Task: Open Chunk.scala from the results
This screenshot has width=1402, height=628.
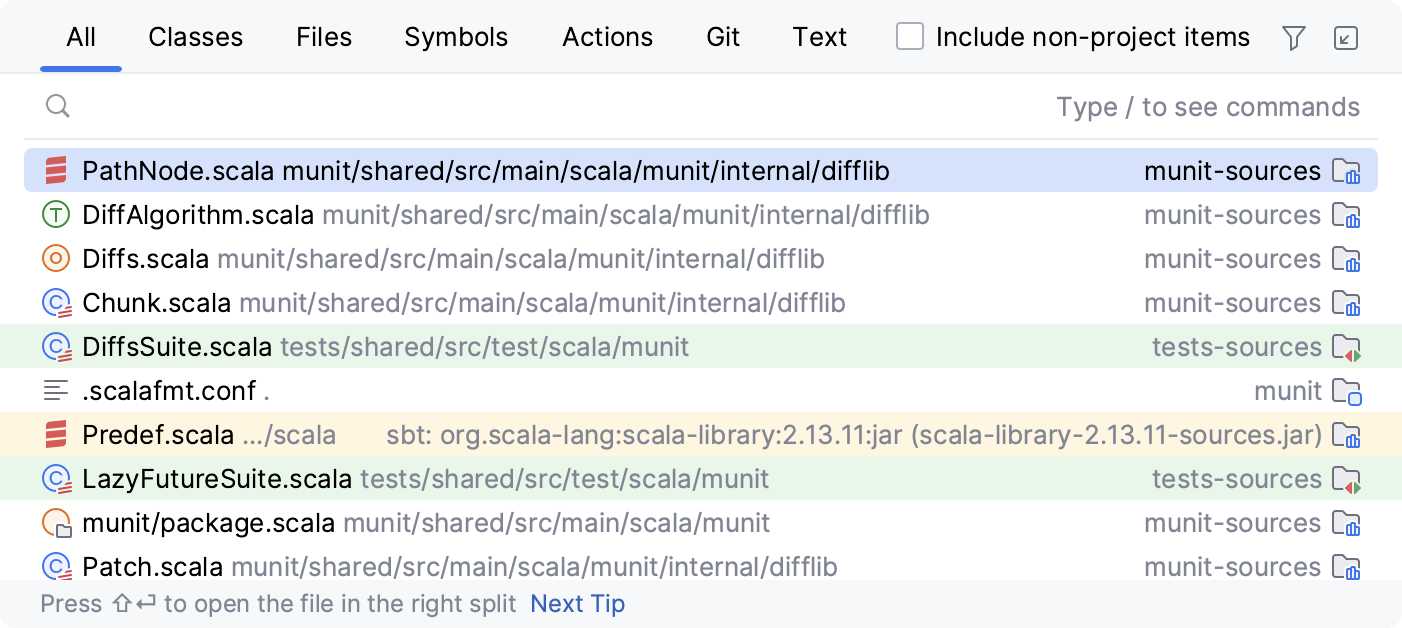Action: (x=157, y=303)
